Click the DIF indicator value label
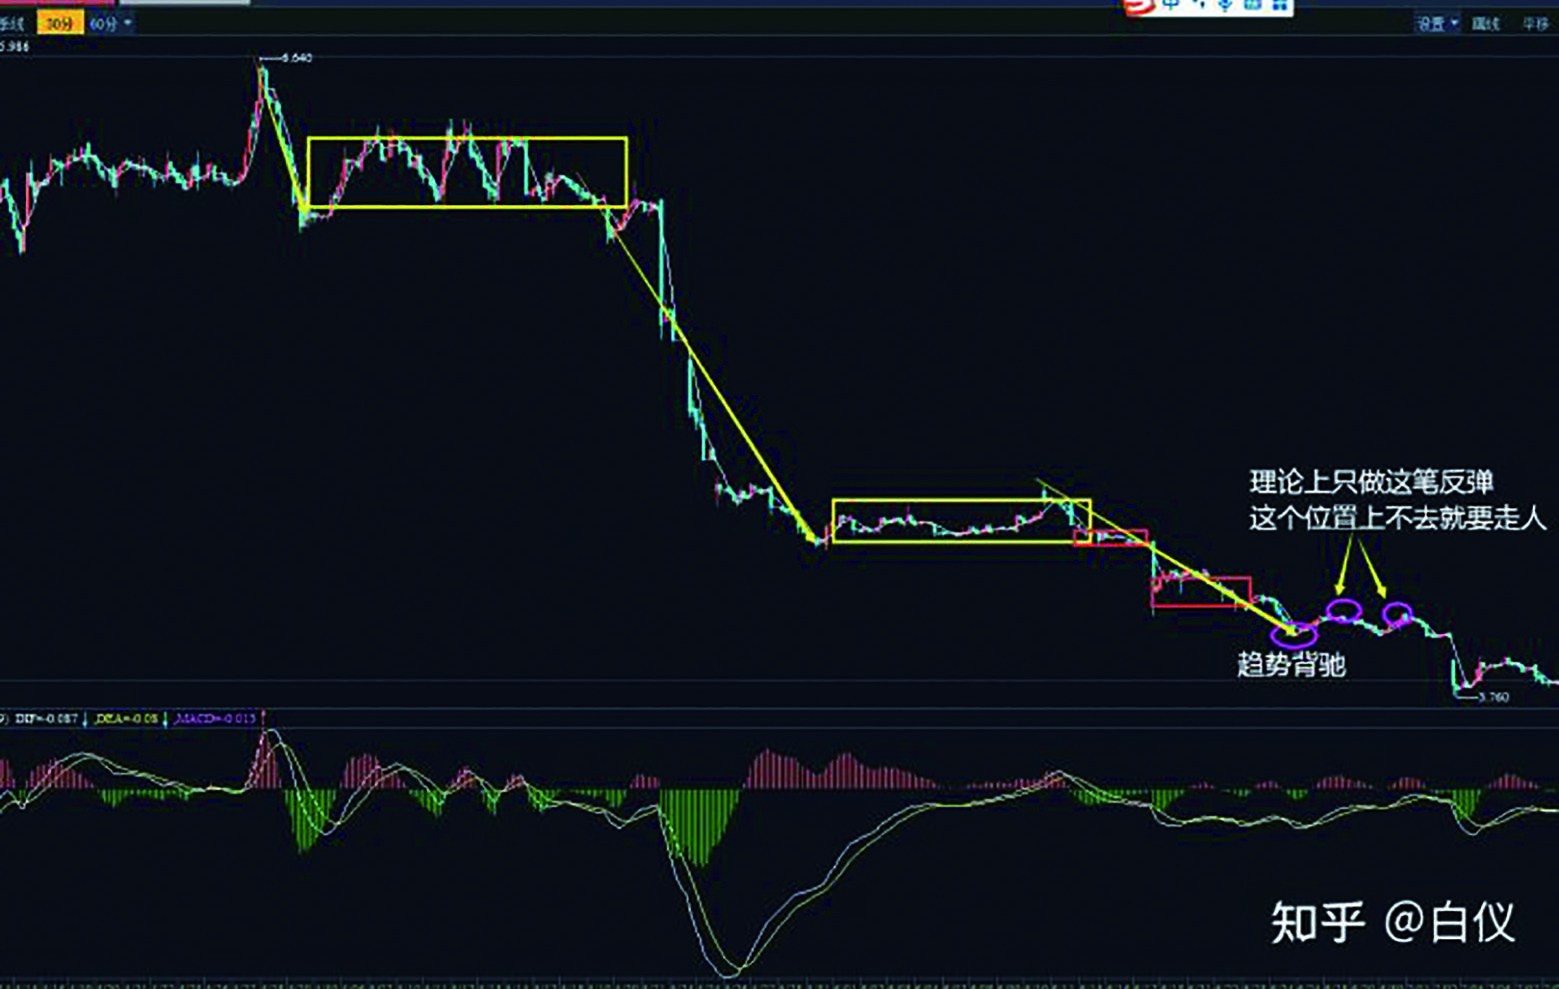Viewport: 1559px width, 989px height. tap(46, 718)
